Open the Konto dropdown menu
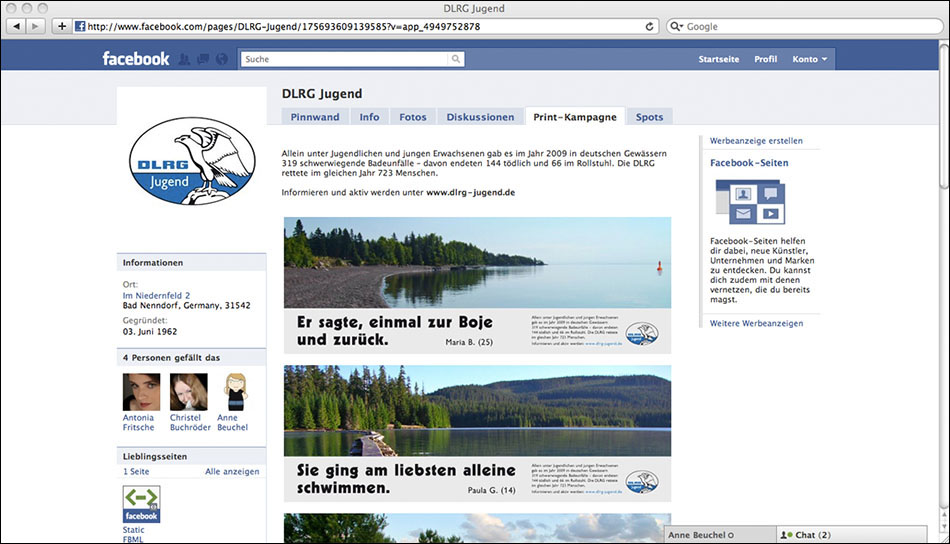The image size is (950, 544). click(x=809, y=59)
